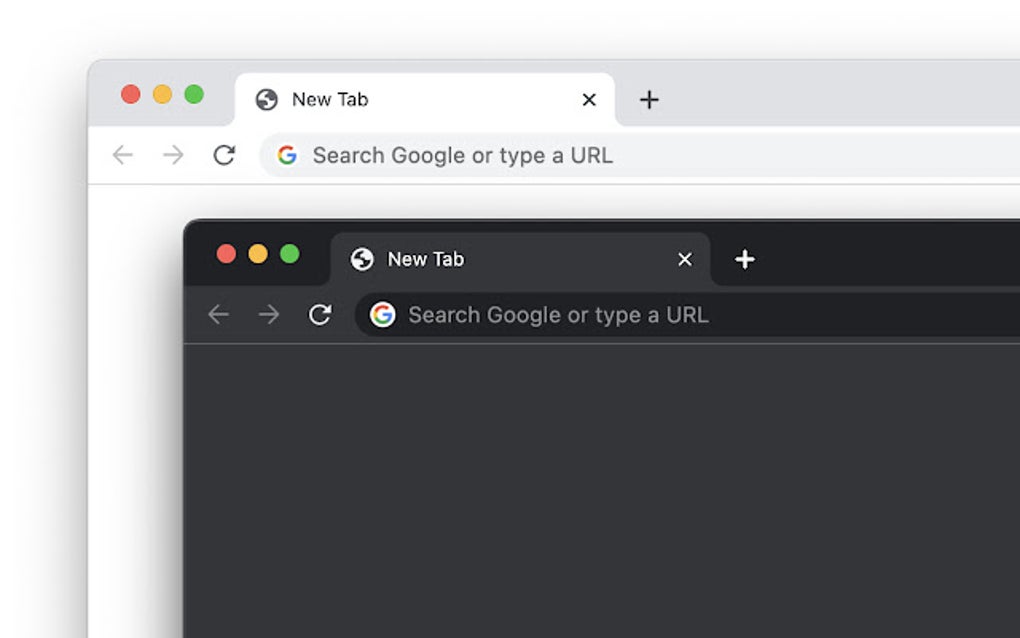The width and height of the screenshot is (1020, 638).
Task: Reload the page in the light window
Action: [224, 155]
